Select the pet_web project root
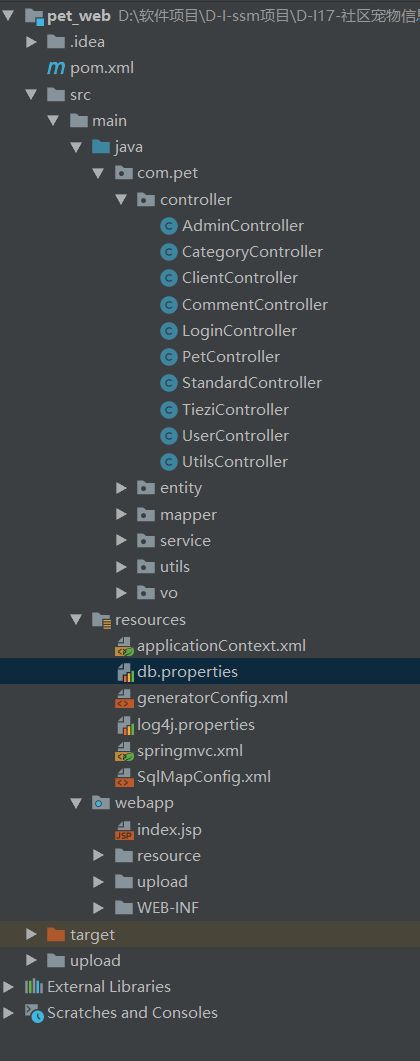This screenshot has width=420, height=1061. (x=78, y=16)
